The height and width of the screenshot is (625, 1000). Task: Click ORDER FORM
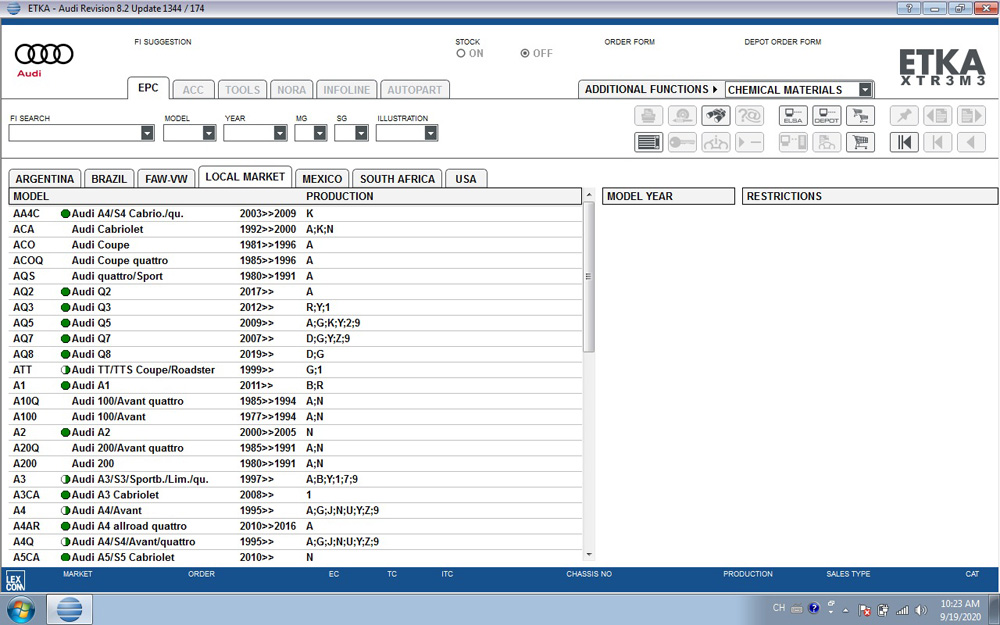[x=629, y=42]
